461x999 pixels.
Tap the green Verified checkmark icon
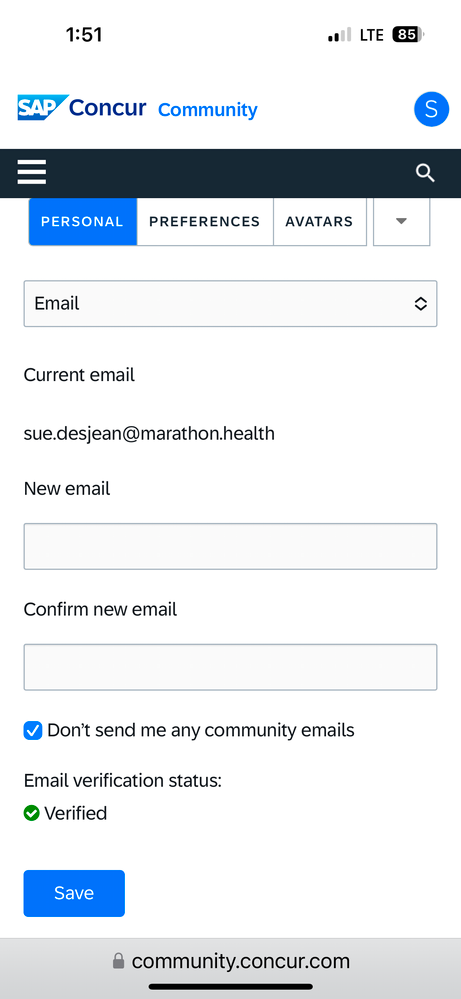[31, 813]
